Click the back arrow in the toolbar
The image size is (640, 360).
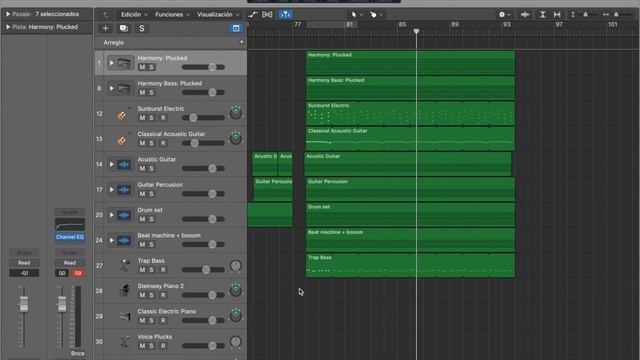click(x=106, y=15)
